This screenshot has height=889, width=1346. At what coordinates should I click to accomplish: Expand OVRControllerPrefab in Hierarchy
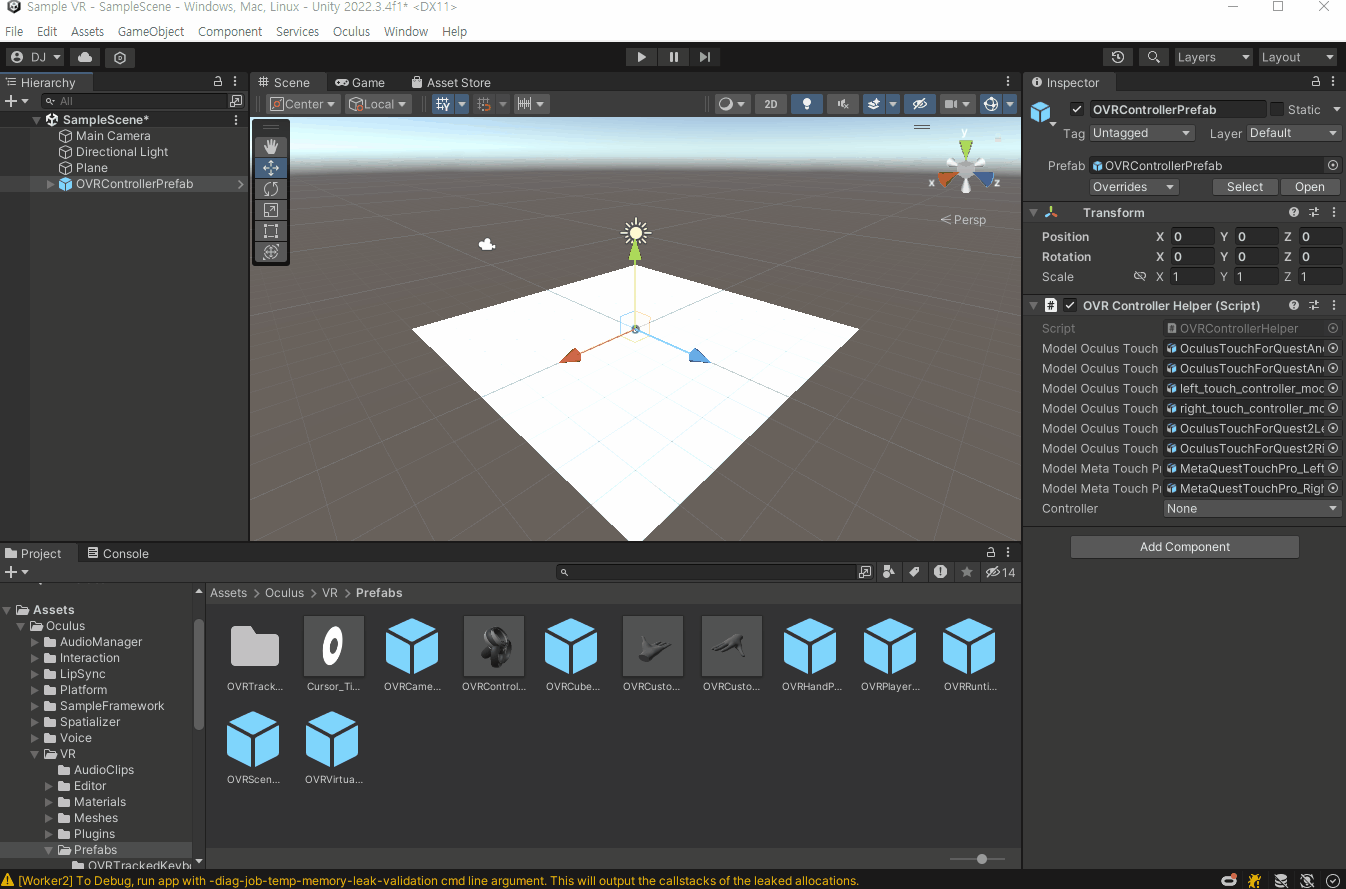[52, 184]
